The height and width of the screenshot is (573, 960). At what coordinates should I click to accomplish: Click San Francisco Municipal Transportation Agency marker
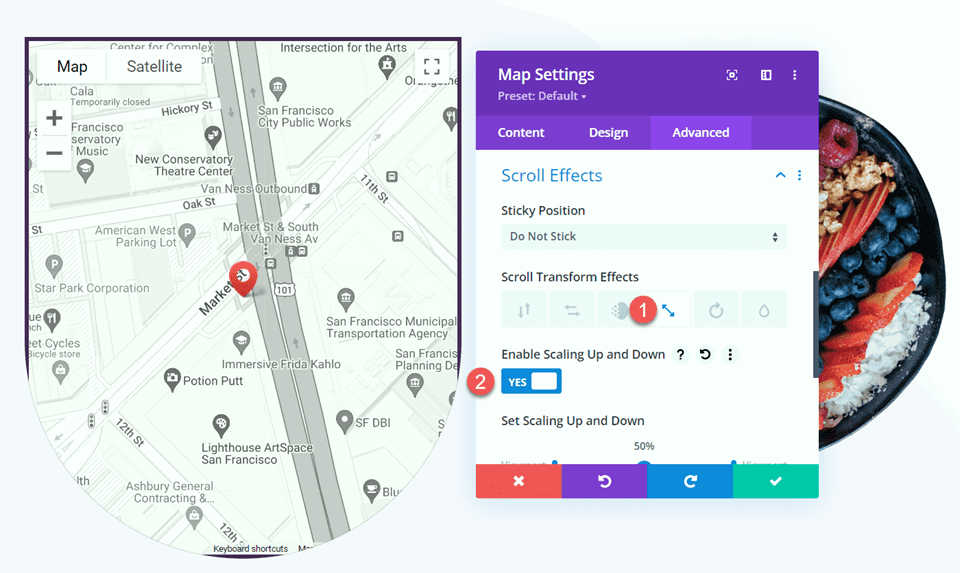(346, 299)
